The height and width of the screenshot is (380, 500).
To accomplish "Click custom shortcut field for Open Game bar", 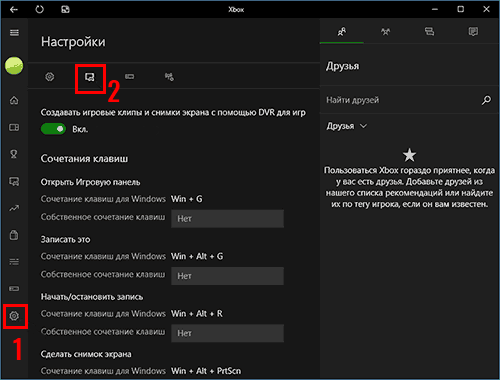I will tap(227, 219).
